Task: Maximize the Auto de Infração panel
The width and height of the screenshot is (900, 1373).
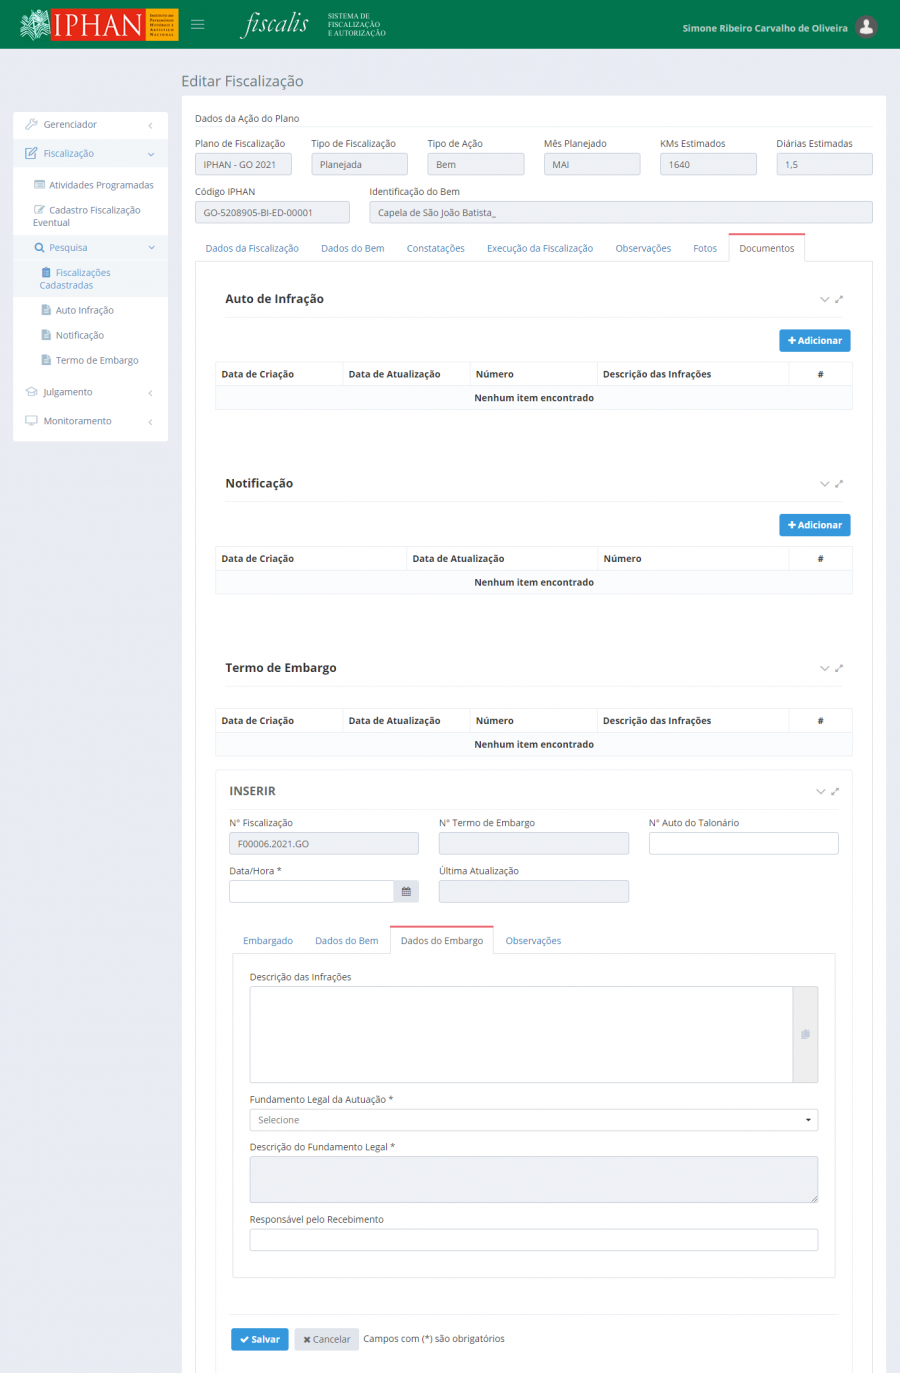Action: click(839, 299)
